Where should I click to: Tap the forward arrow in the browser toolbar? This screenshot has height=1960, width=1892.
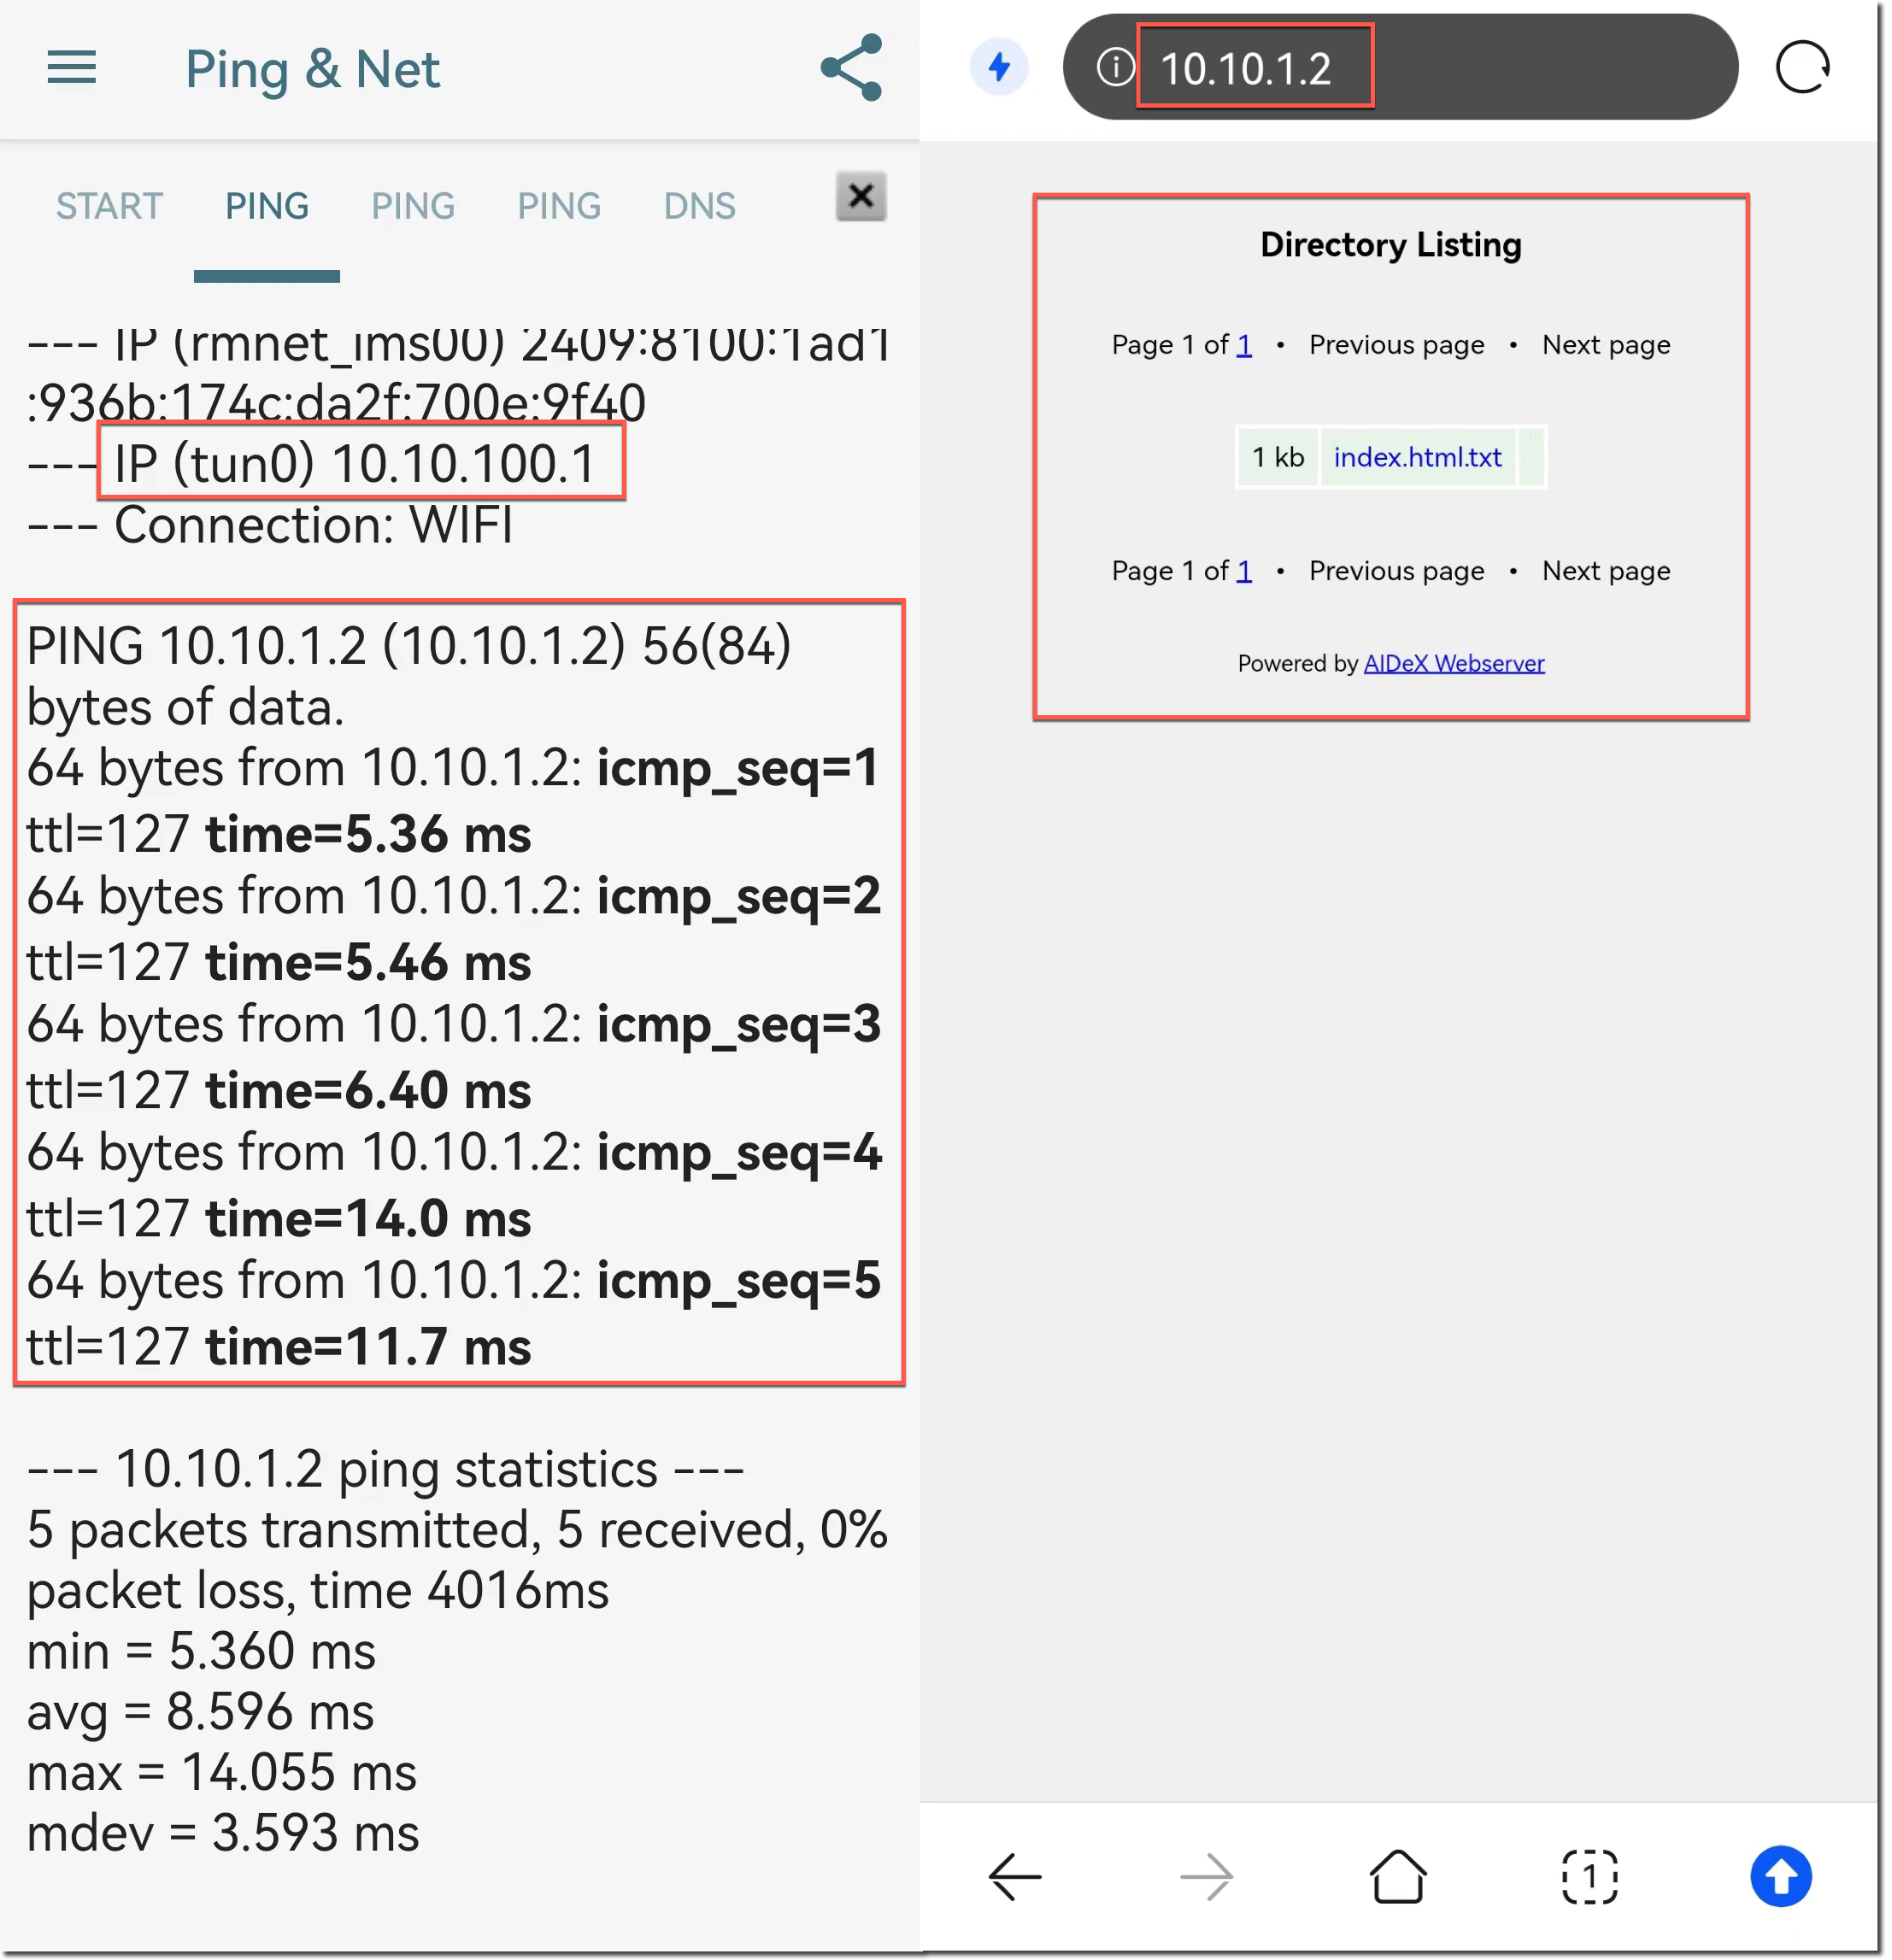1207,1876
